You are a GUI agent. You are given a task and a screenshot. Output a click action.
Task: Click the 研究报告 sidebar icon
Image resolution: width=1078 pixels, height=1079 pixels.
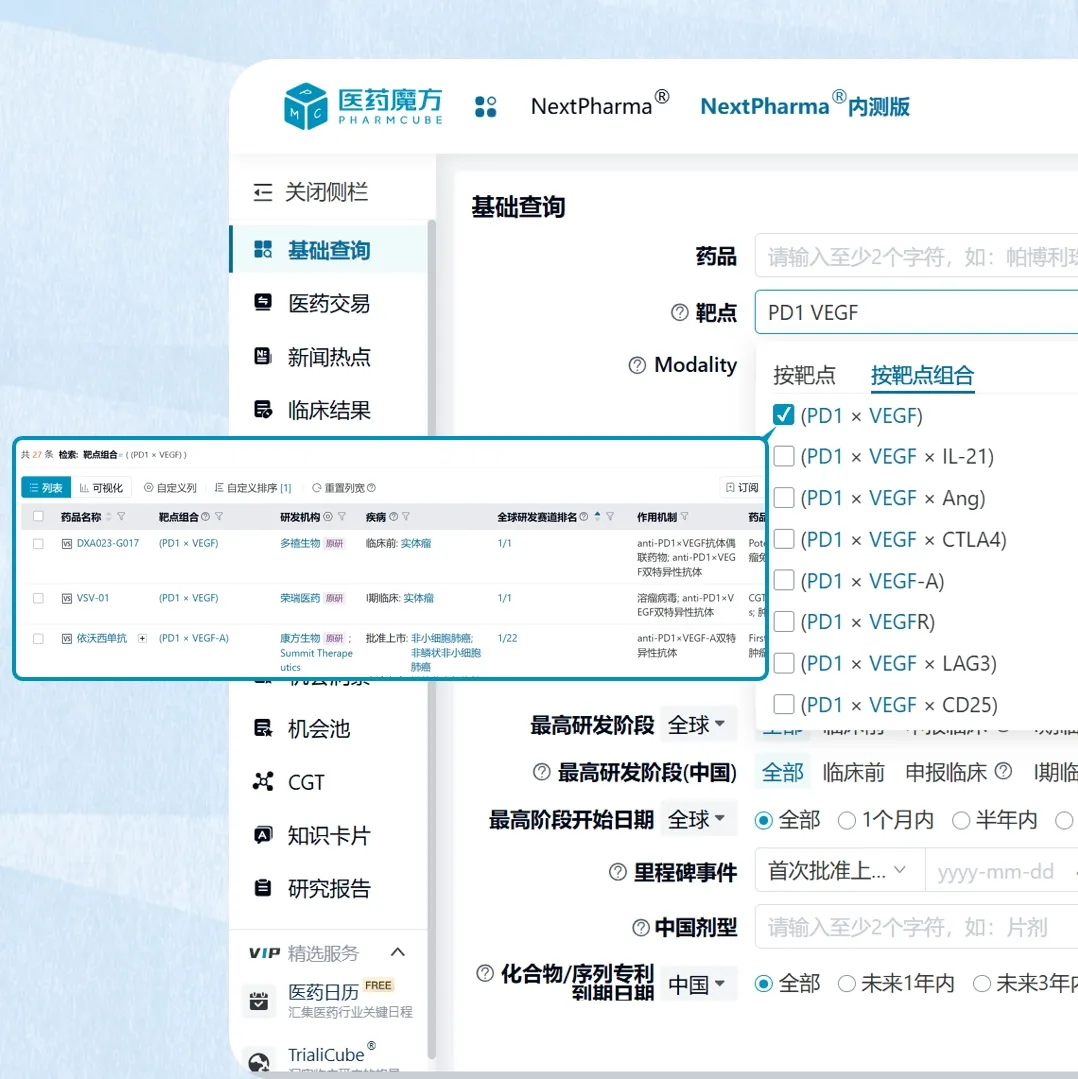tap(263, 888)
